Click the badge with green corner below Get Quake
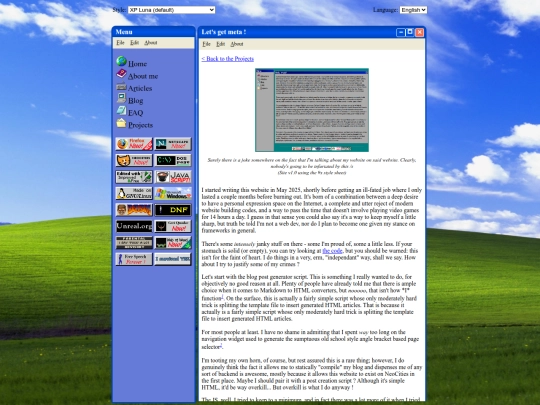This screenshot has height=405, width=540. click(x=173, y=243)
